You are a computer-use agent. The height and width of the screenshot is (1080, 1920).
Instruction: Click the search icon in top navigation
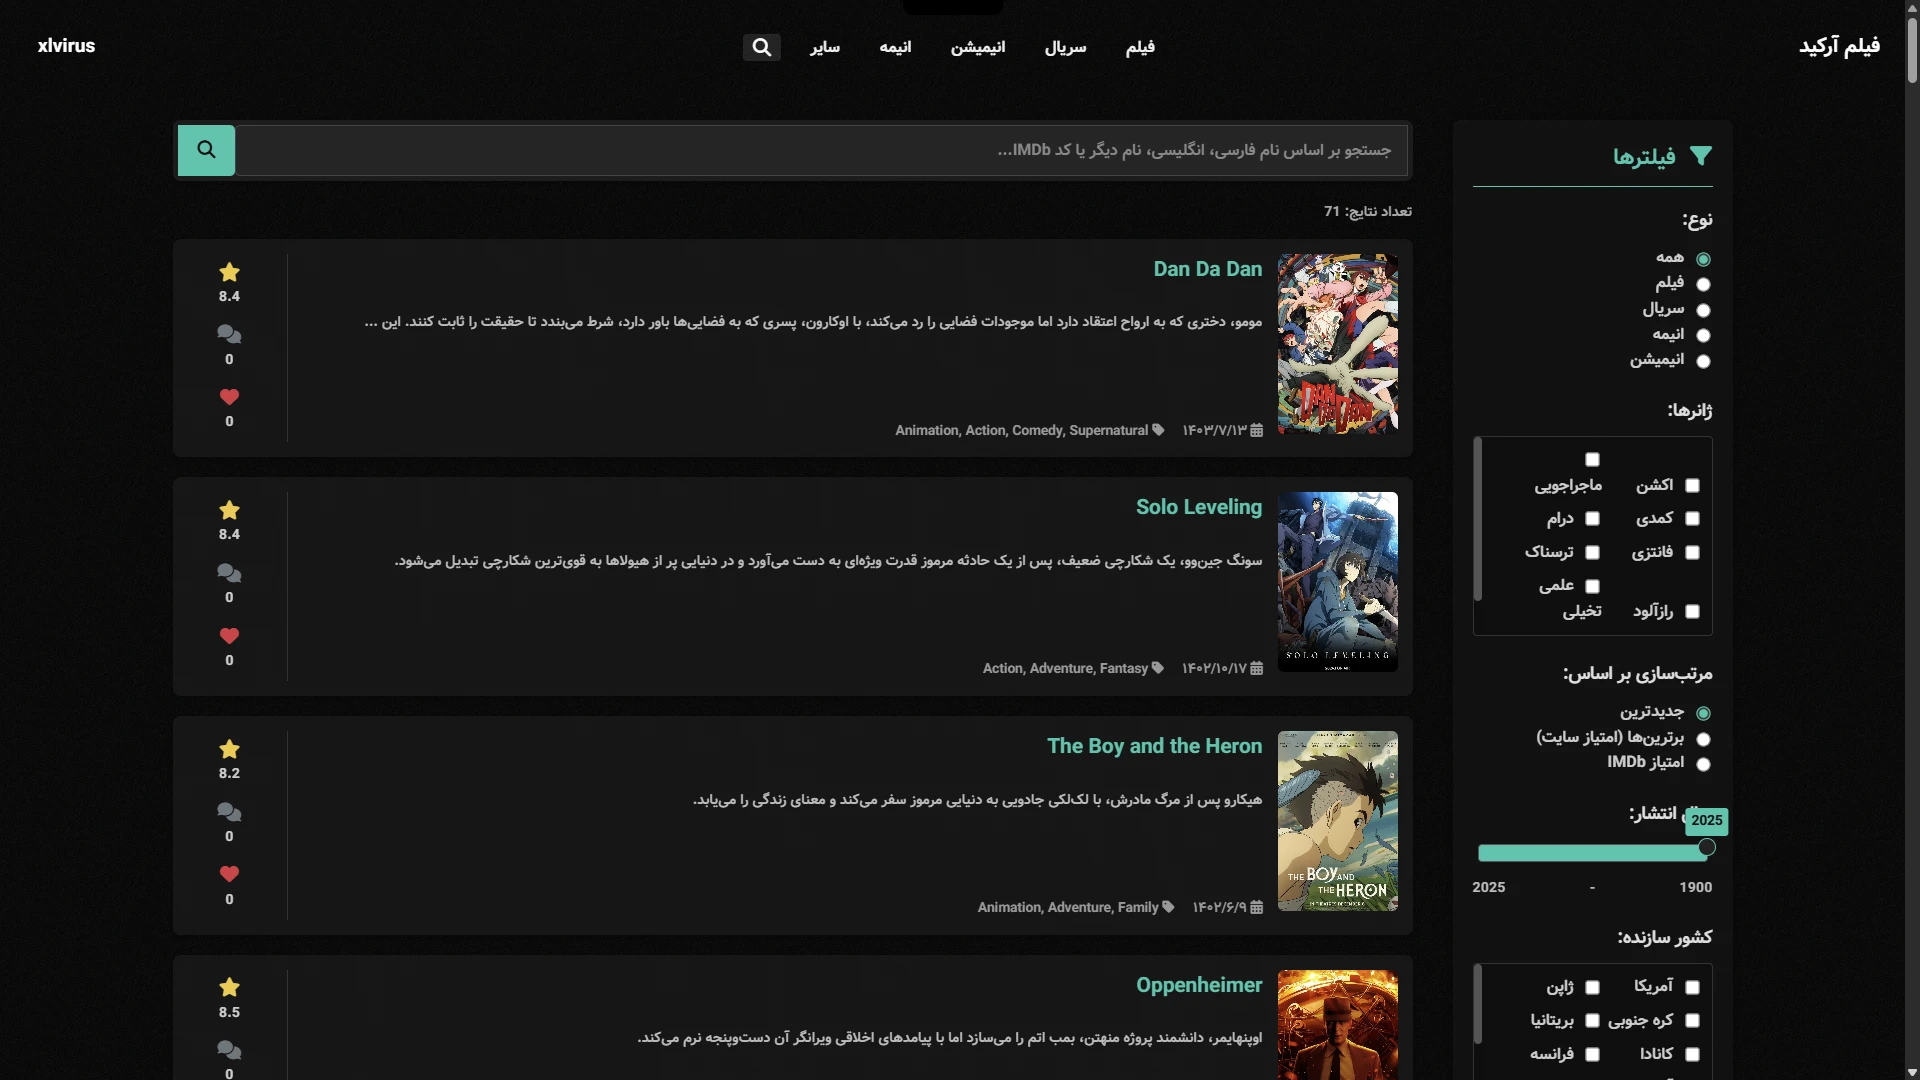point(761,47)
